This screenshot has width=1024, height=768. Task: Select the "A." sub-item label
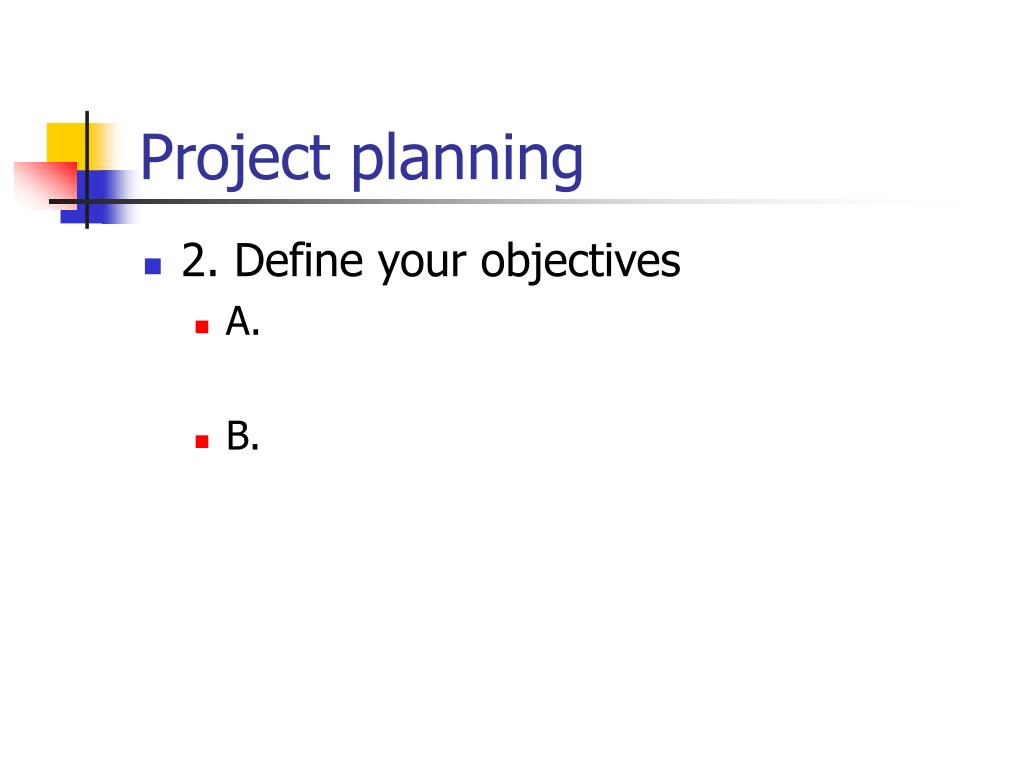(243, 321)
